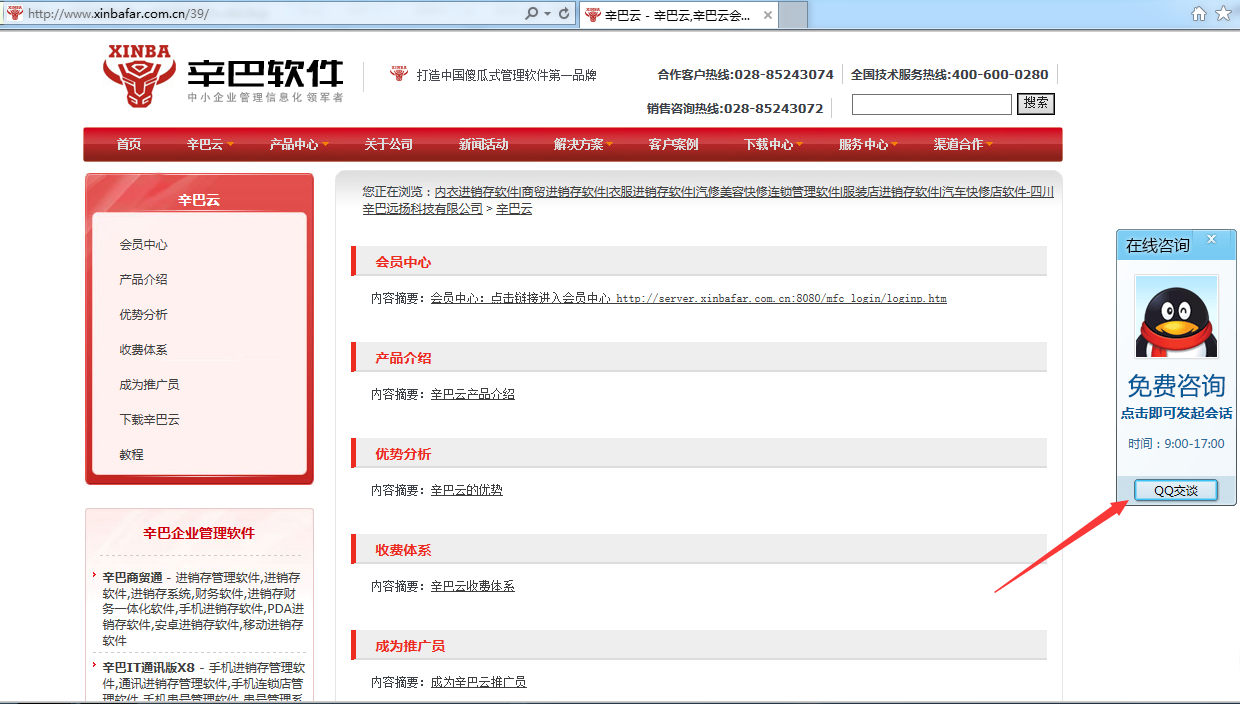Click the Xinba bull logo
The image size is (1240, 704).
pyautogui.click(x=137, y=76)
